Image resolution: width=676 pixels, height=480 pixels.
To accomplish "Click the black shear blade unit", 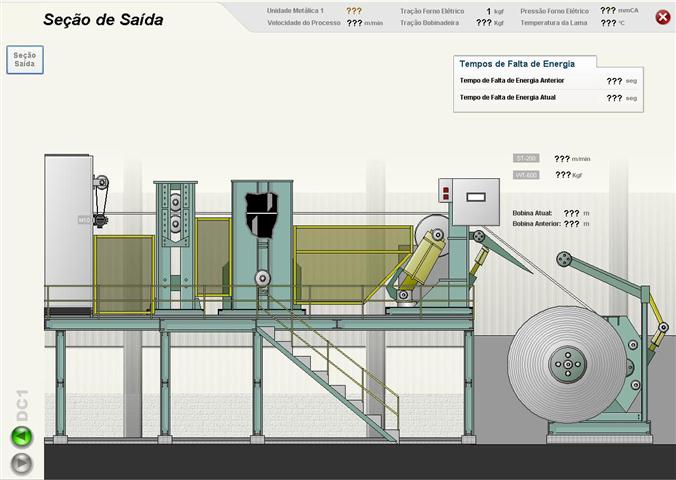I will click(262, 214).
